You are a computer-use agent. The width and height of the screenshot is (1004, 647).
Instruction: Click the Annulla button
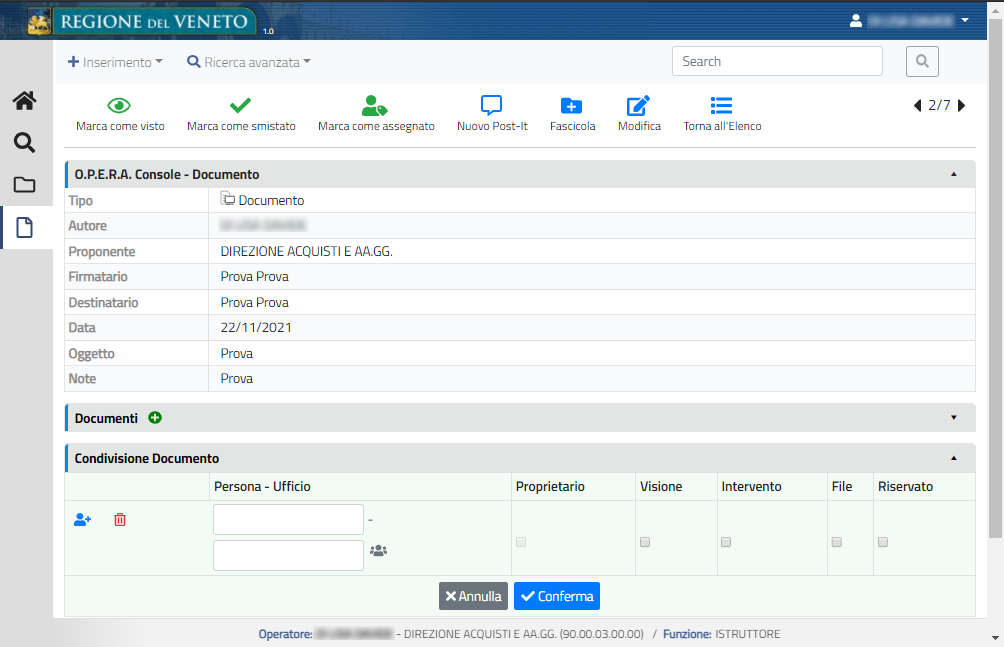pyautogui.click(x=473, y=596)
